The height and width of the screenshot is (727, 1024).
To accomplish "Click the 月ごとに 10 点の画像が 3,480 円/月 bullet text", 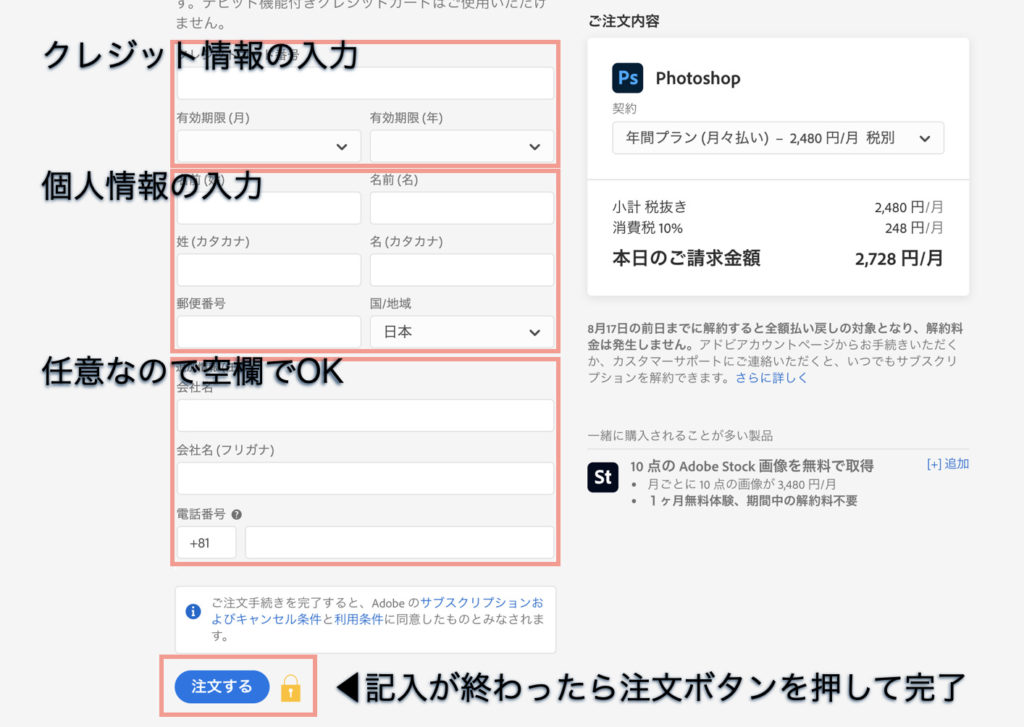I will (x=741, y=484).
